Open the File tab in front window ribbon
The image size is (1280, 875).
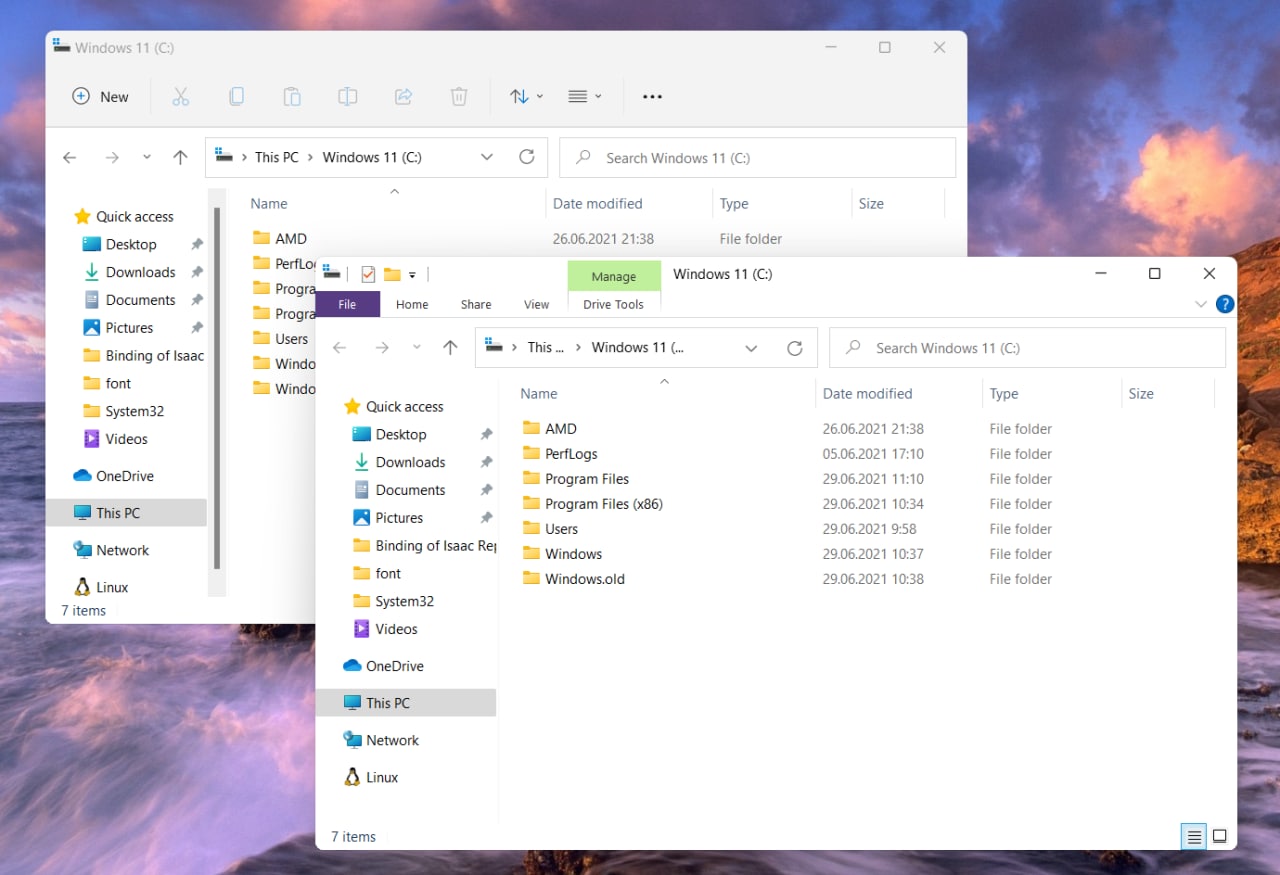point(347,304)
